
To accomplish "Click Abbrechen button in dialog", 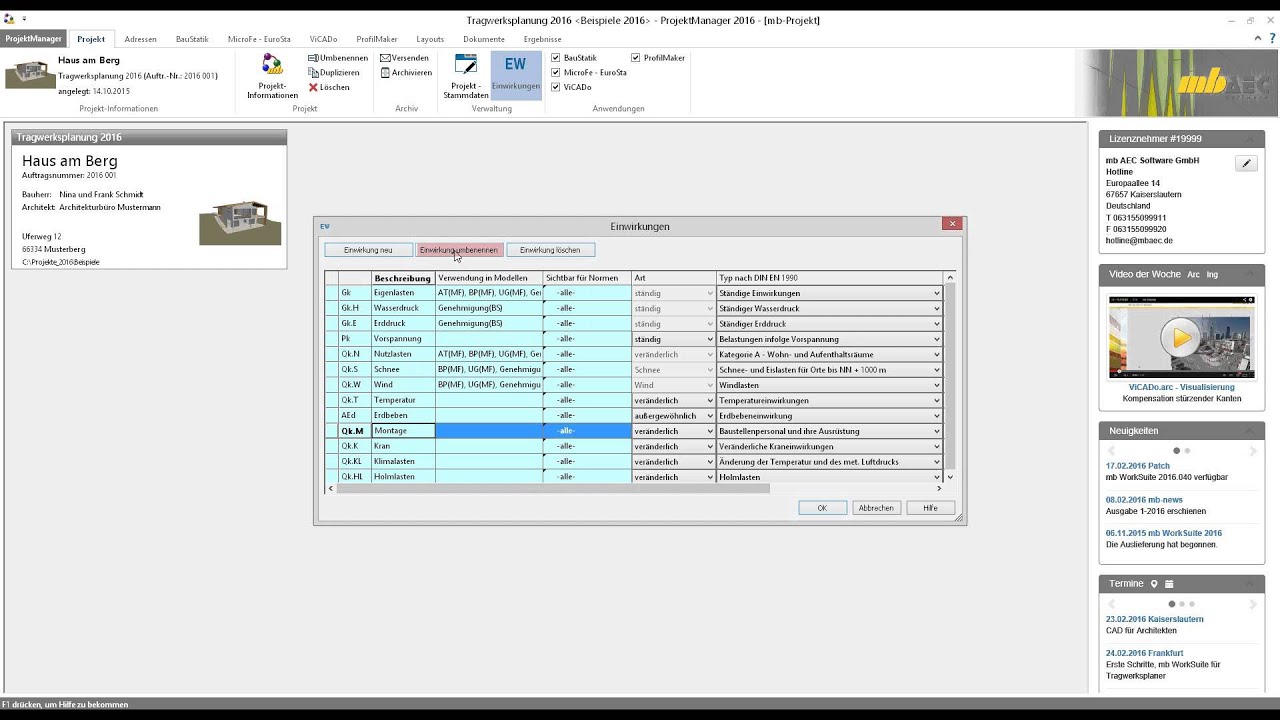I will click(876, 508).
